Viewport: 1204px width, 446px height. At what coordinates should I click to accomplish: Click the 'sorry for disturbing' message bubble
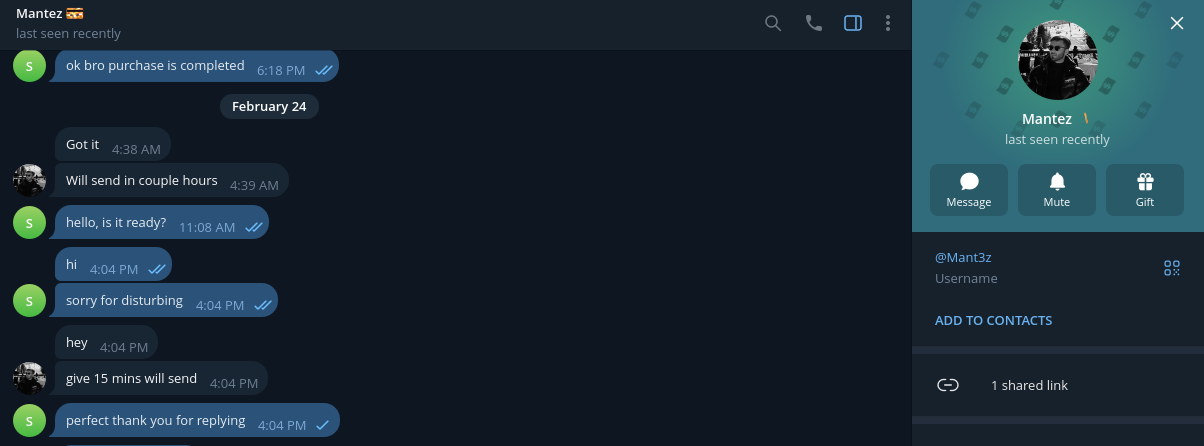click(125, 301)
